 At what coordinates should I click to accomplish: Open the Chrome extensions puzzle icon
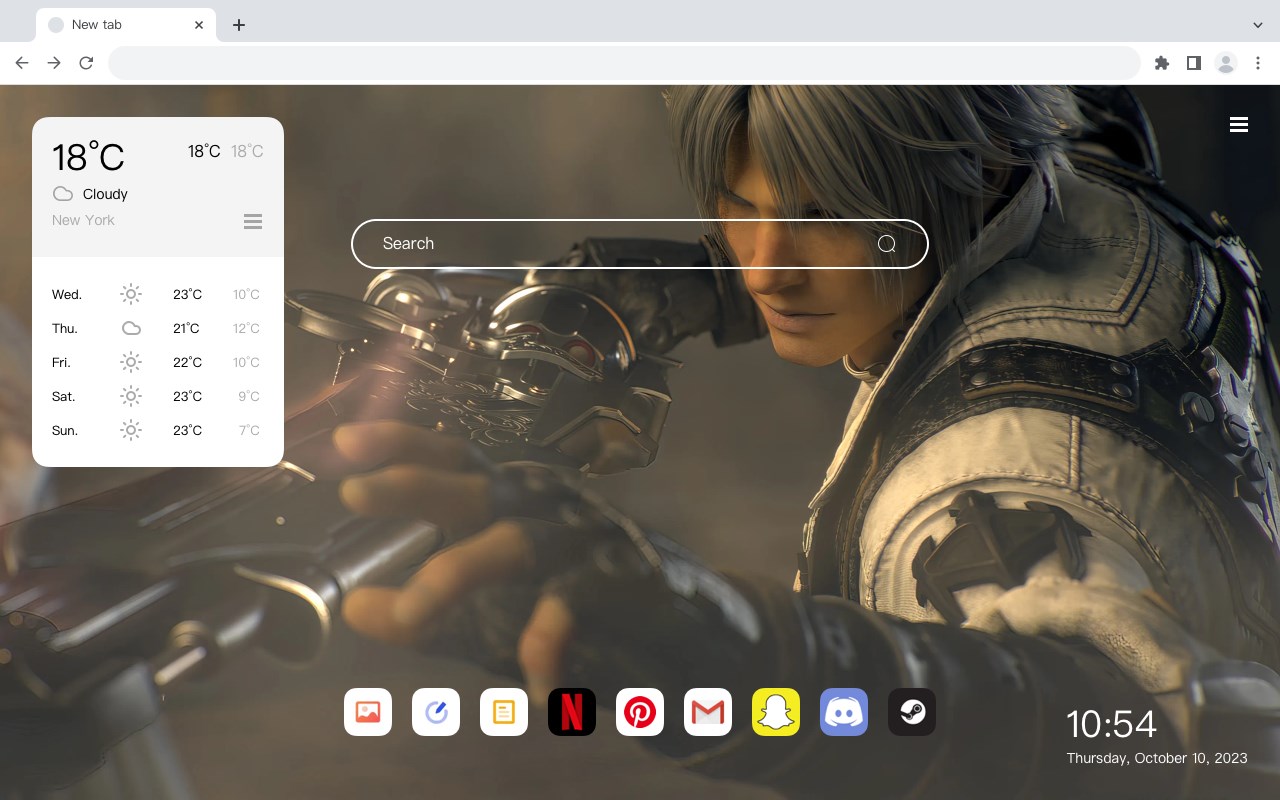1161,63
